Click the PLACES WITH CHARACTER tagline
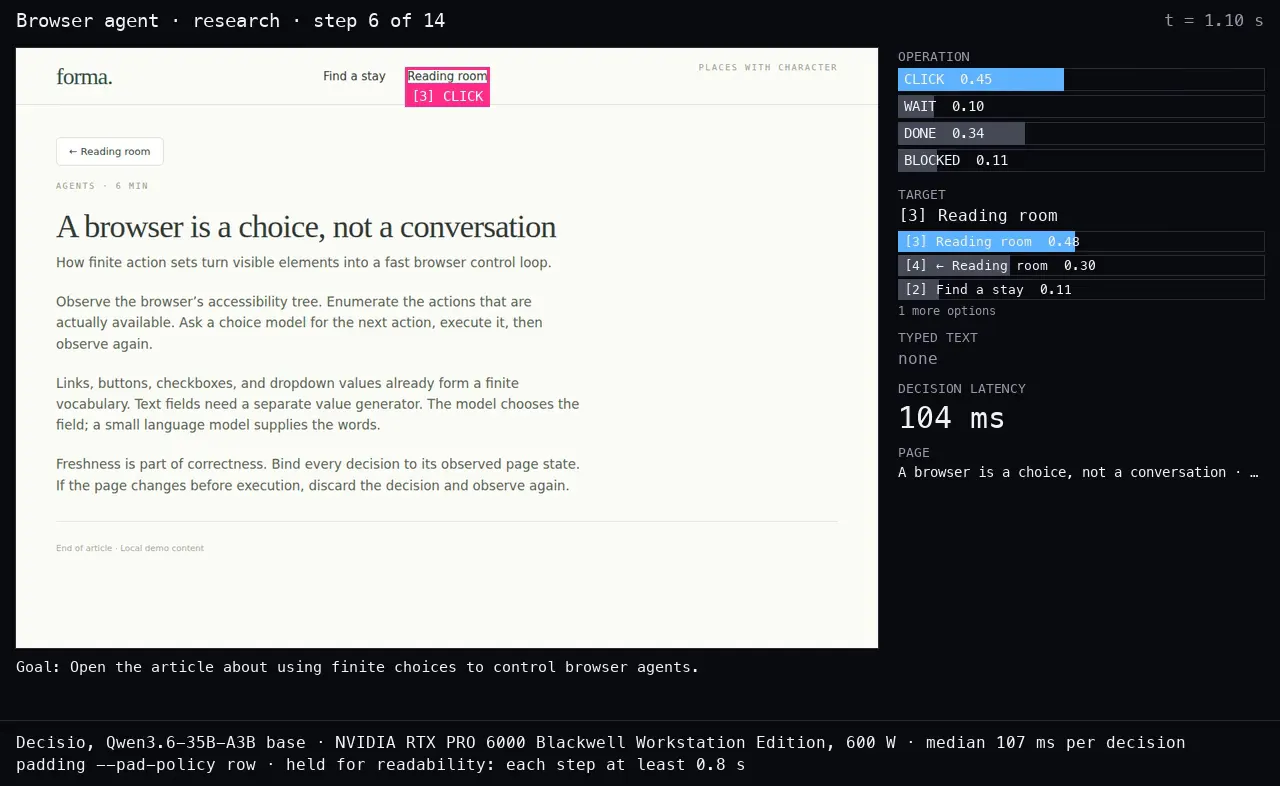 click(x=768, y=68)
